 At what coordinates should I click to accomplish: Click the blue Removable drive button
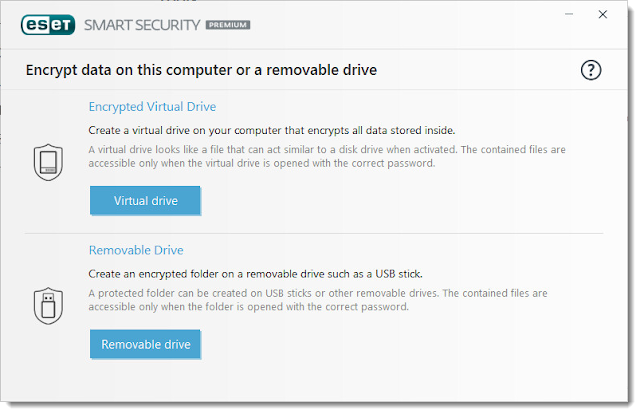coord(145,344)
